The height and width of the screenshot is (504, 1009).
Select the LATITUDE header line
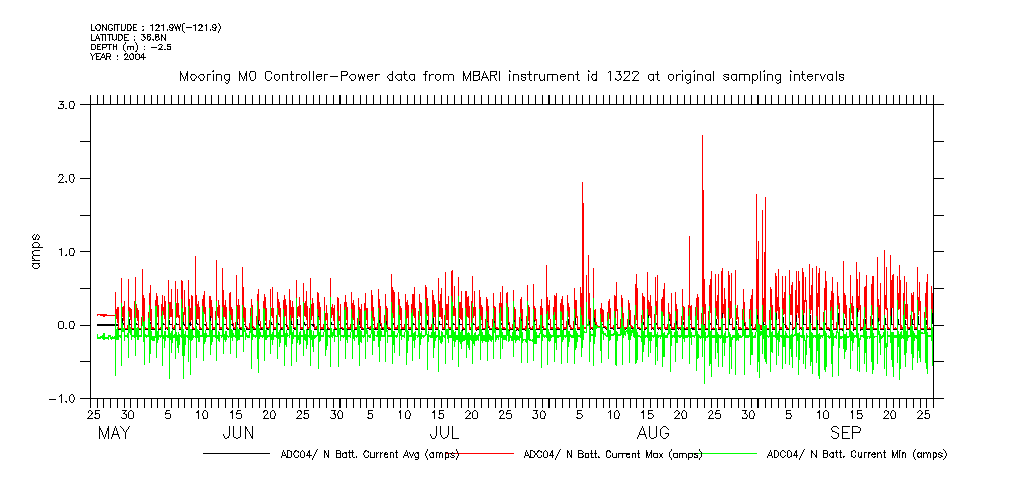[127, 37]
